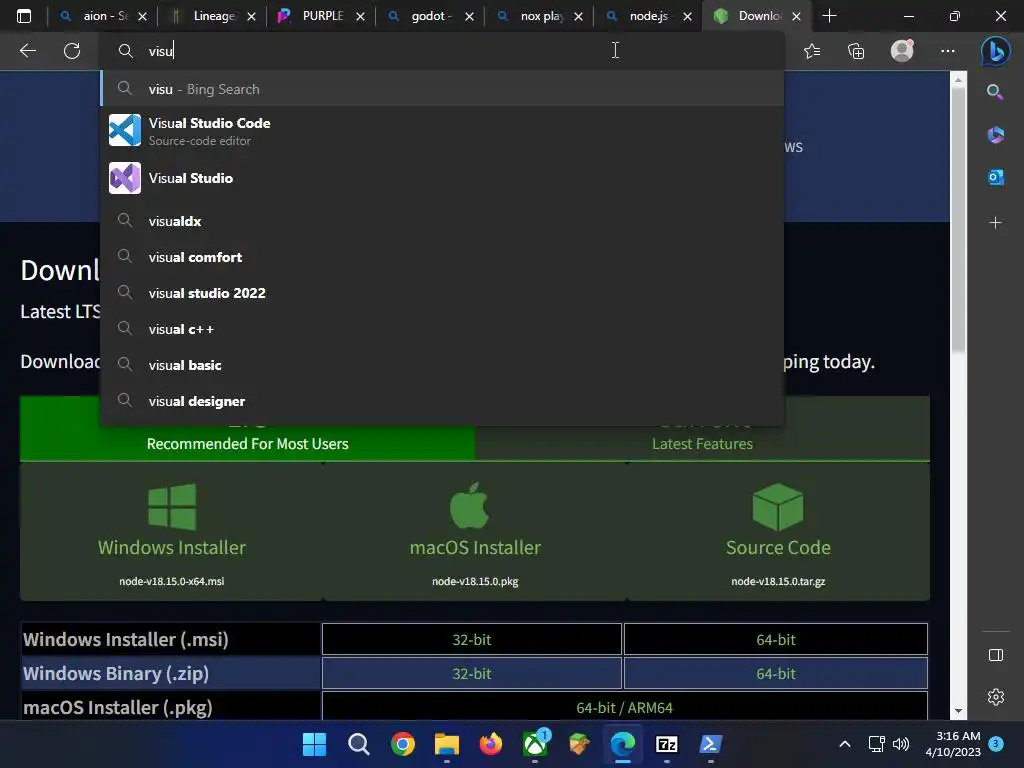The image size is (1024, 768).
Task: Download node-v18.15.0.tar.gz link
Action: pos(778,581)
